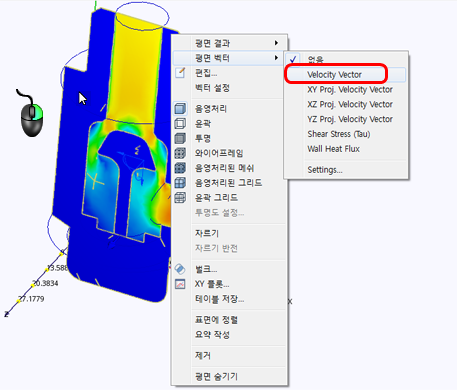Image resolution: width=457 pixels, height=390 pixels.
Task: Select 음영처리된 그리드 display mode
Action: point(229,183)
